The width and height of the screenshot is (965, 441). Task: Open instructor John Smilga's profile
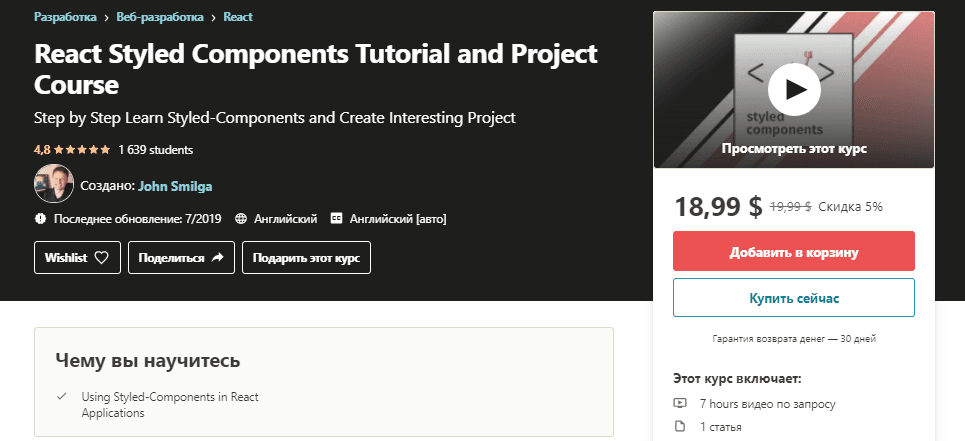click(x=175, y=186)
